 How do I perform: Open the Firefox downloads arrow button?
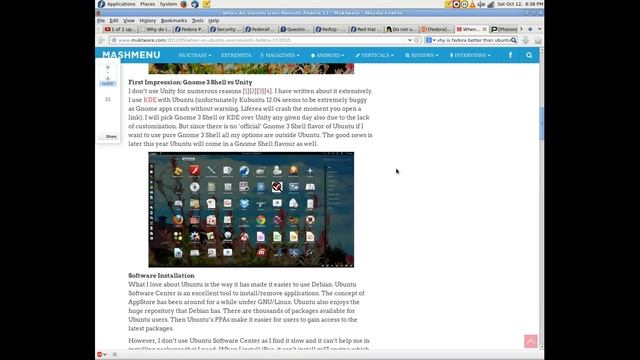pos(526,40)
